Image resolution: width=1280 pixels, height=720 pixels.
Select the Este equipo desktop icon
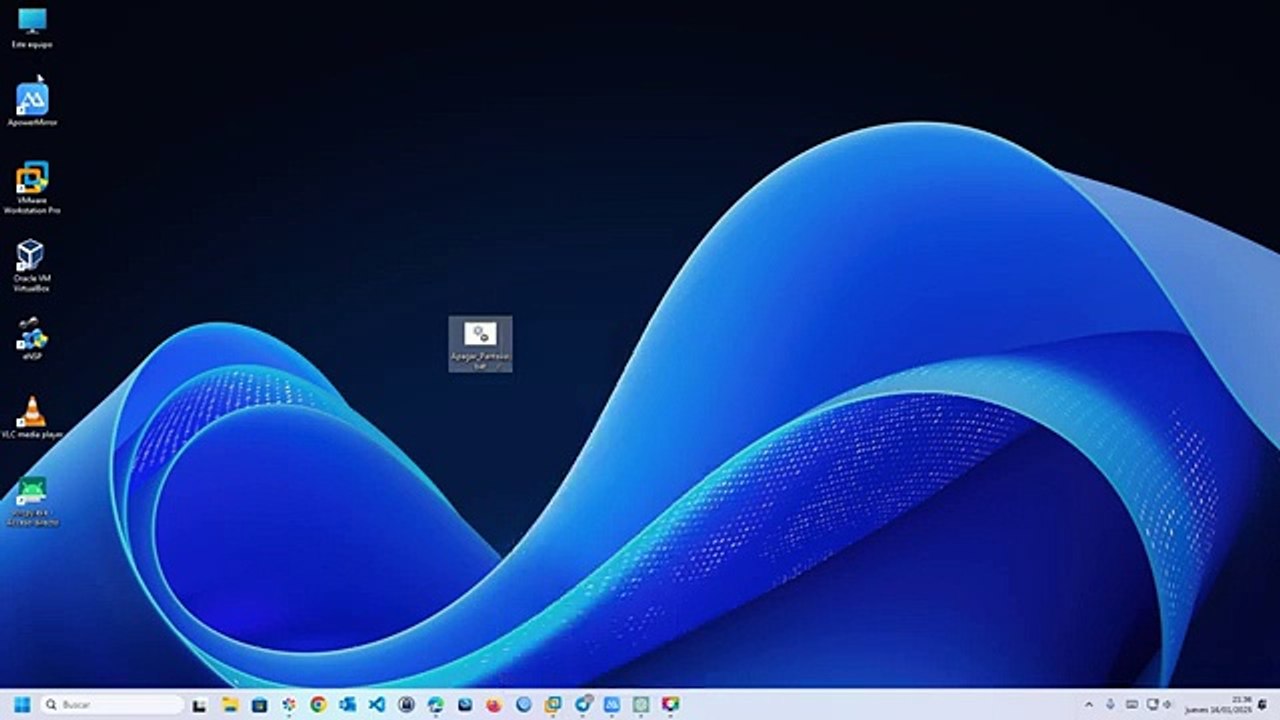(x=32, y=28)
